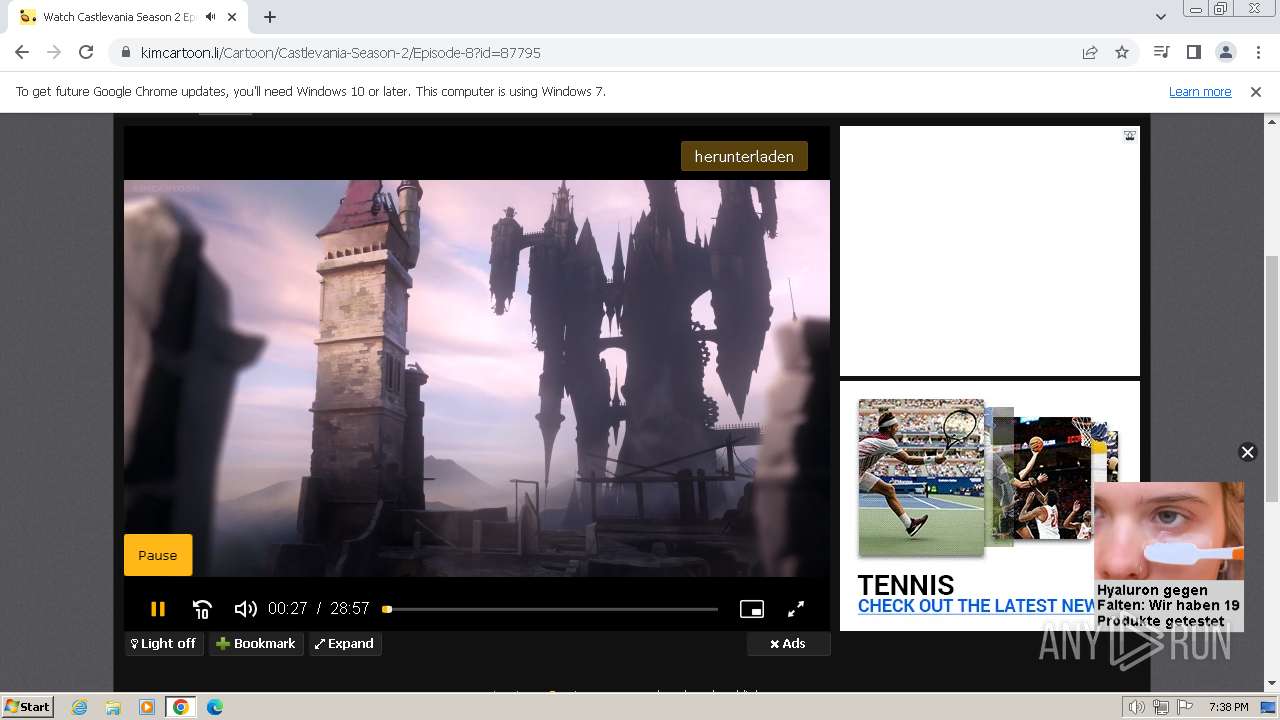This screenshot has width=1280, height=720.
Task: Share this page from the address bar
Action: [1090, 53]
